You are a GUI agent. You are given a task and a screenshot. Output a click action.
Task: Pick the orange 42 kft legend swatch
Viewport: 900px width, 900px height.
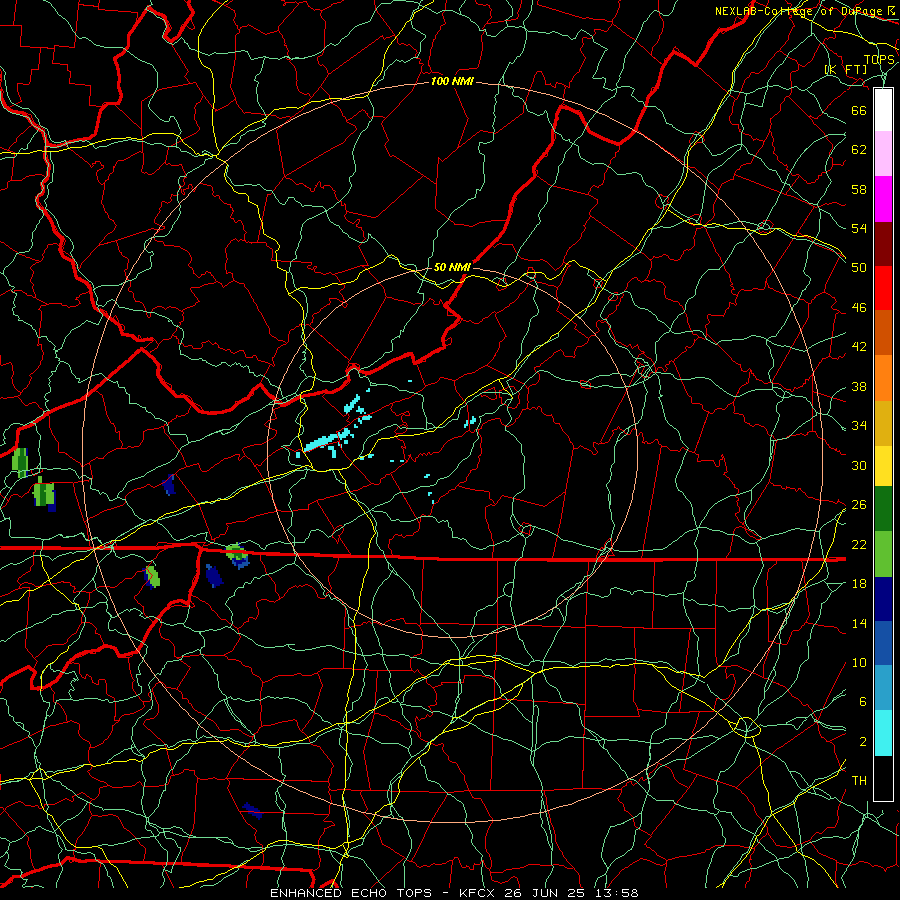(x=883, y=378)
